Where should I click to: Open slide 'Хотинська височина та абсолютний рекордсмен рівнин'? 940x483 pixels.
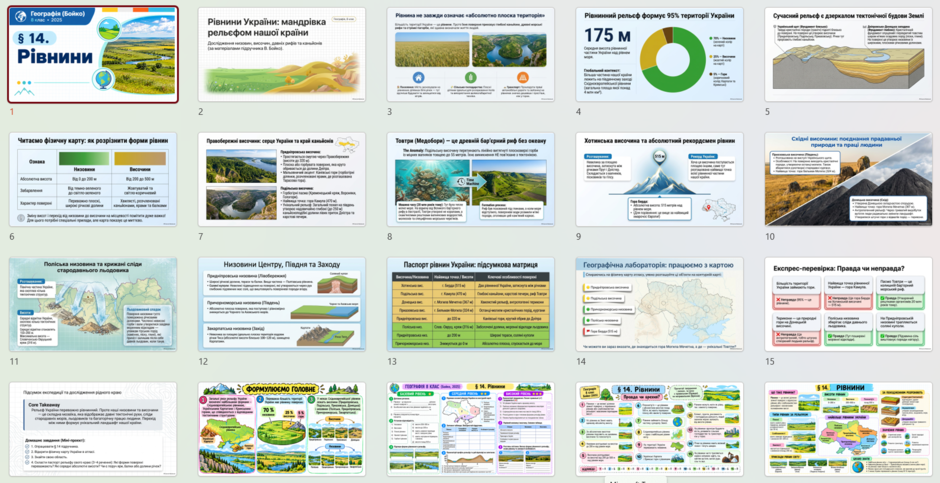click(x=659, y=179)
